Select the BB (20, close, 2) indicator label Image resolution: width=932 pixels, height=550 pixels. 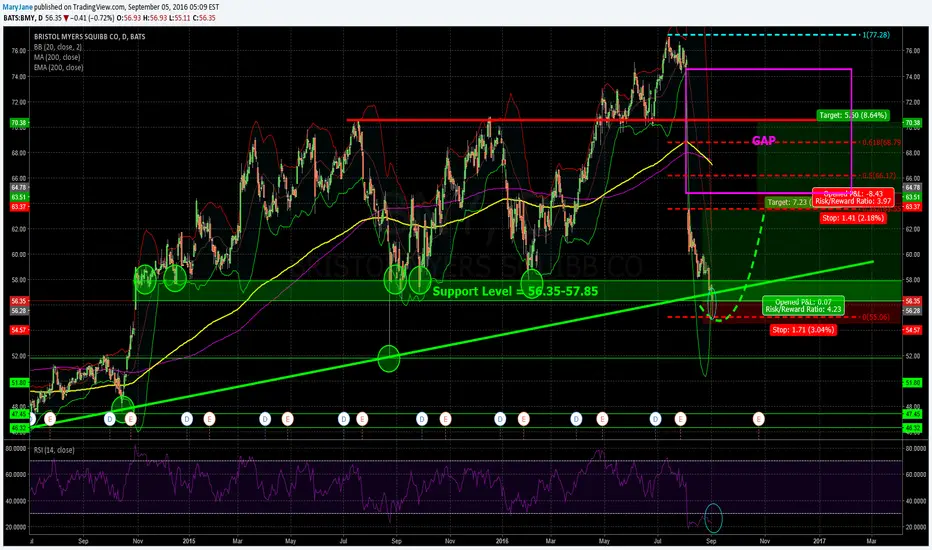(x=58, y=46)
